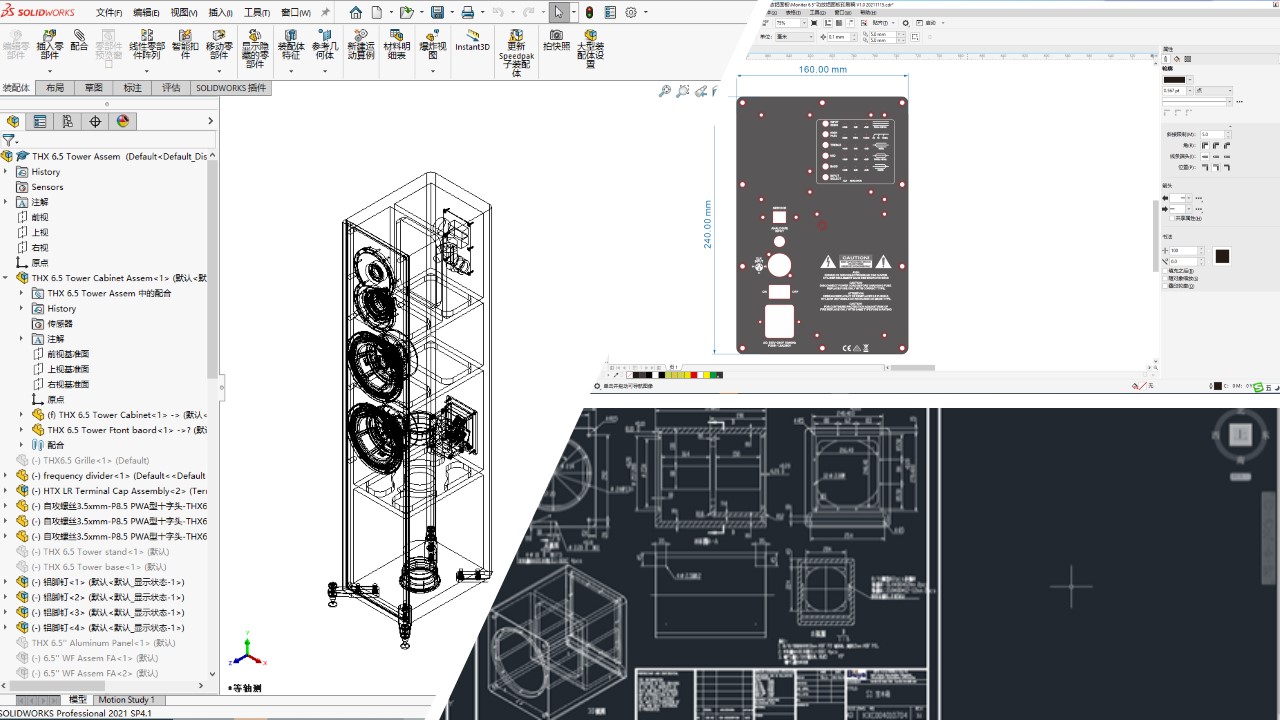This screenshot has height=720, width=1280.
Task: Enable the 填充之后 checkbox
Action: [x=1165, y=270]
